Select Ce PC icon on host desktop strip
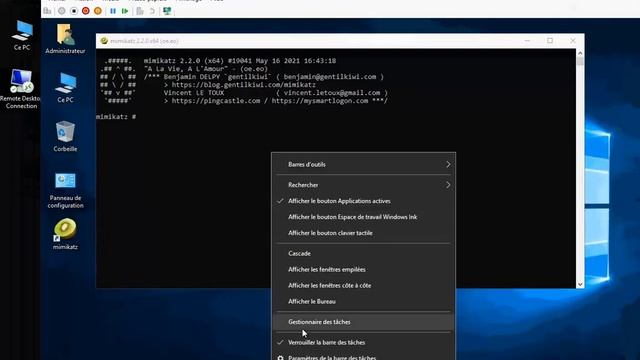Screen dimensions: 640x360 (x=22, y=36)
